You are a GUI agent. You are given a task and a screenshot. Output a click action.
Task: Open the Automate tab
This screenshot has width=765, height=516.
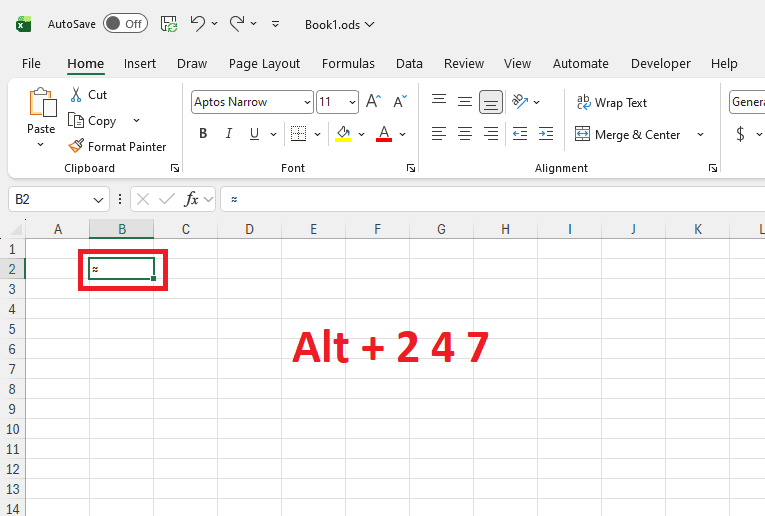coord(581,64)
